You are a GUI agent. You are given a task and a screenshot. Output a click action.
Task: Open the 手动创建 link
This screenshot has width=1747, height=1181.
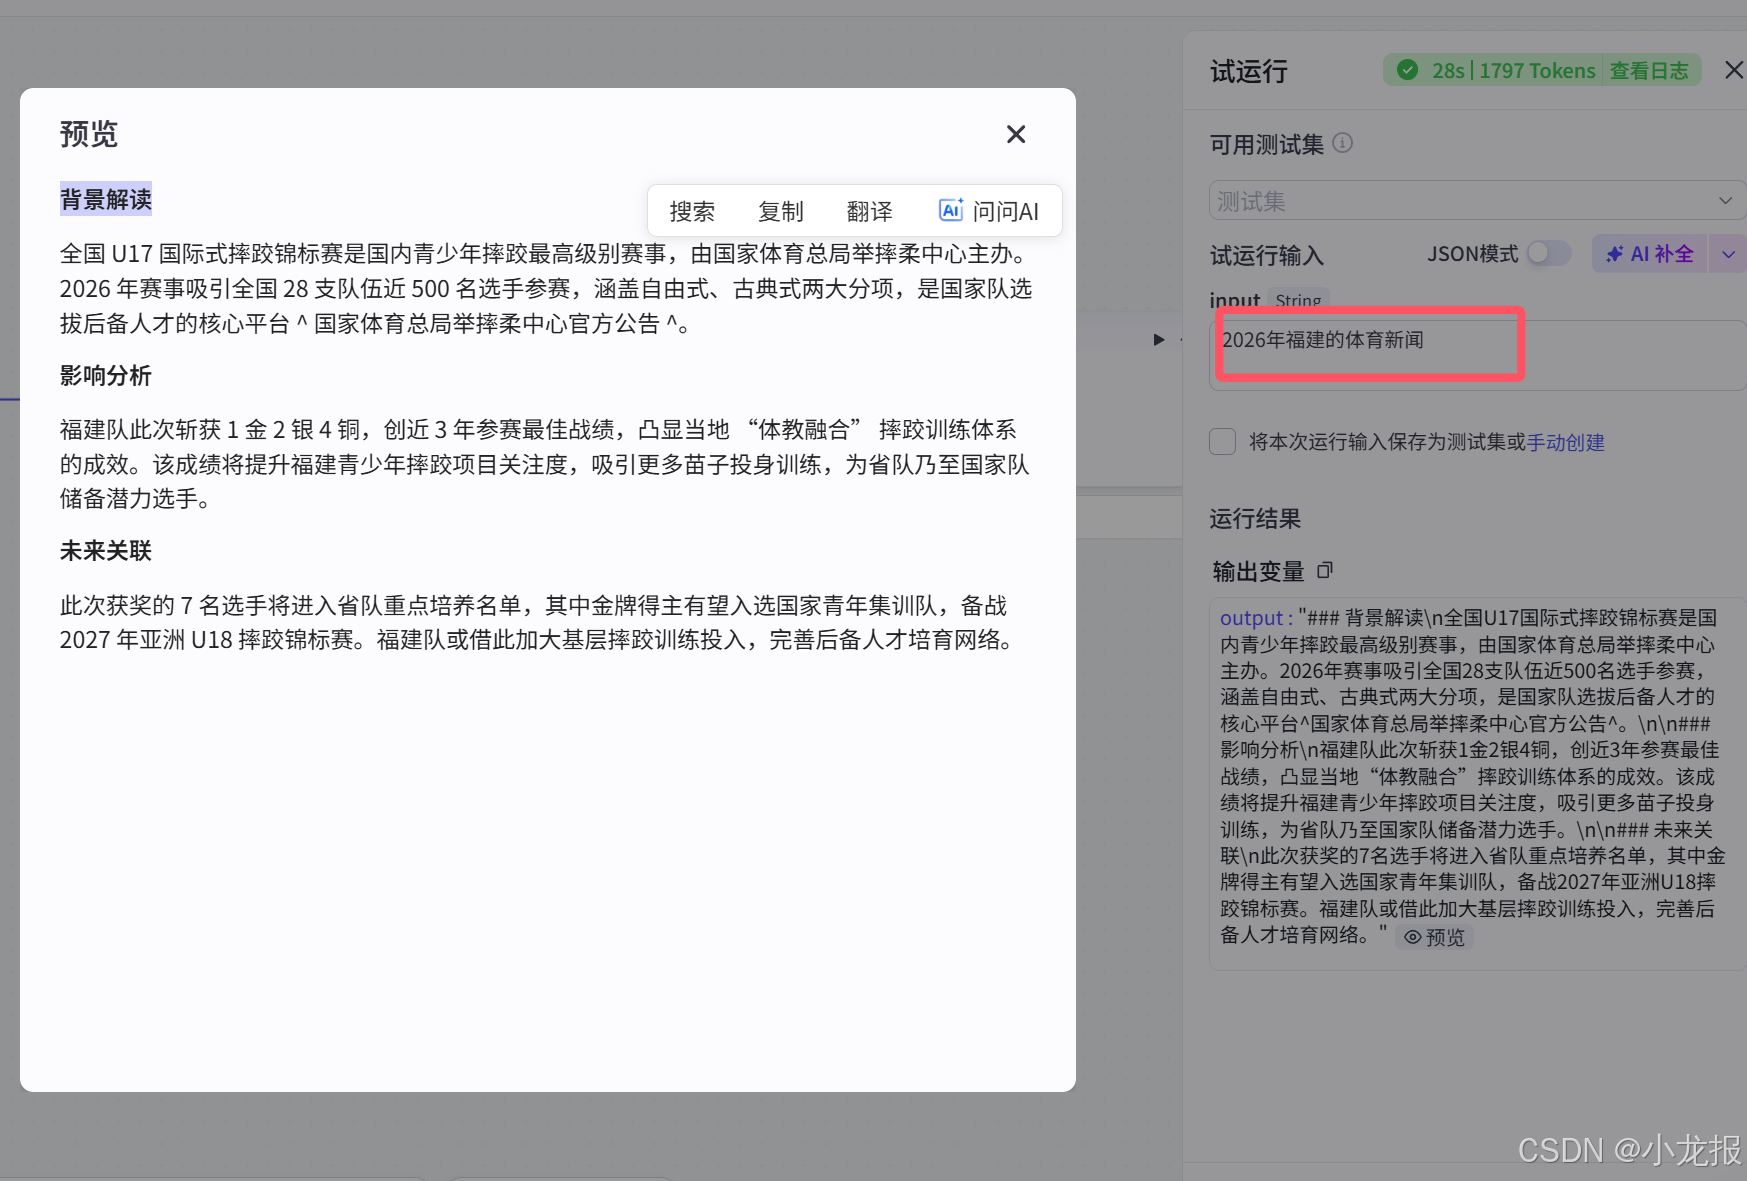tap(1566, 442)
